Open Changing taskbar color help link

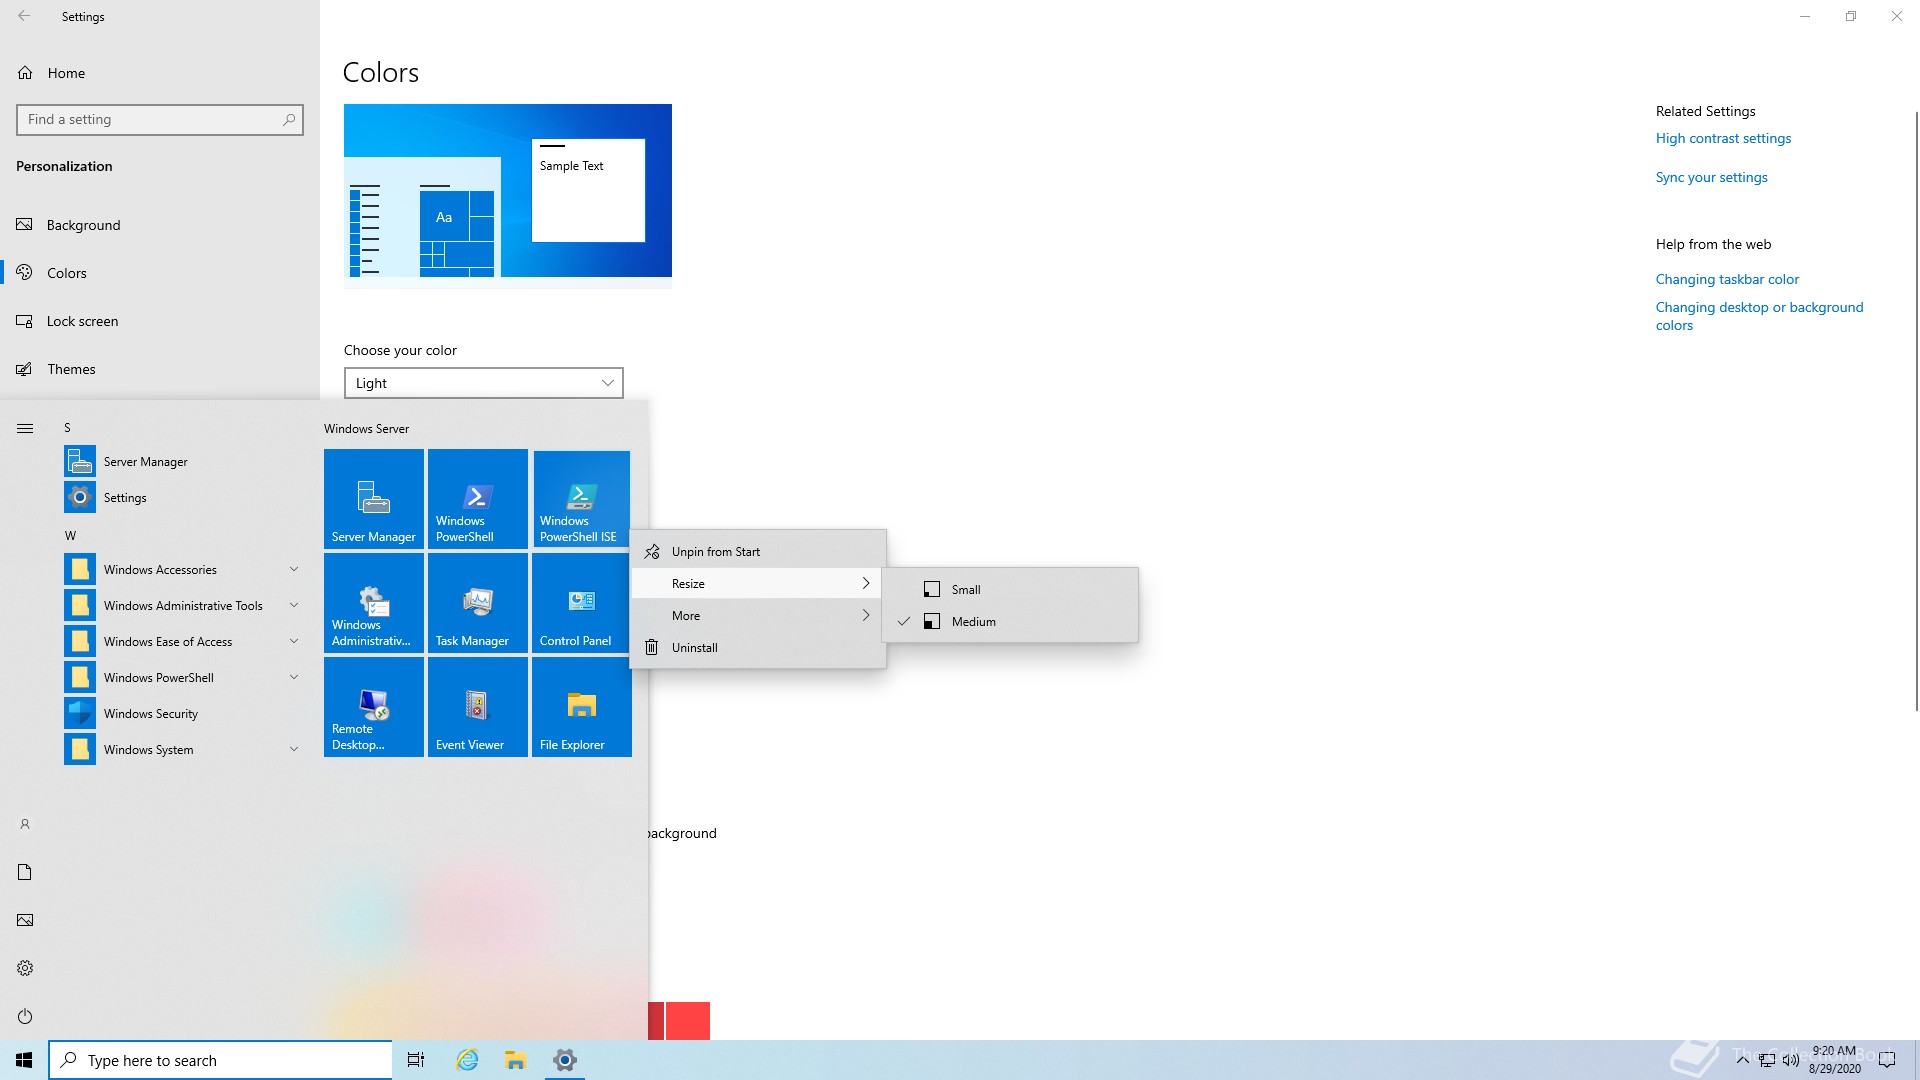[x=1727, y=279]
